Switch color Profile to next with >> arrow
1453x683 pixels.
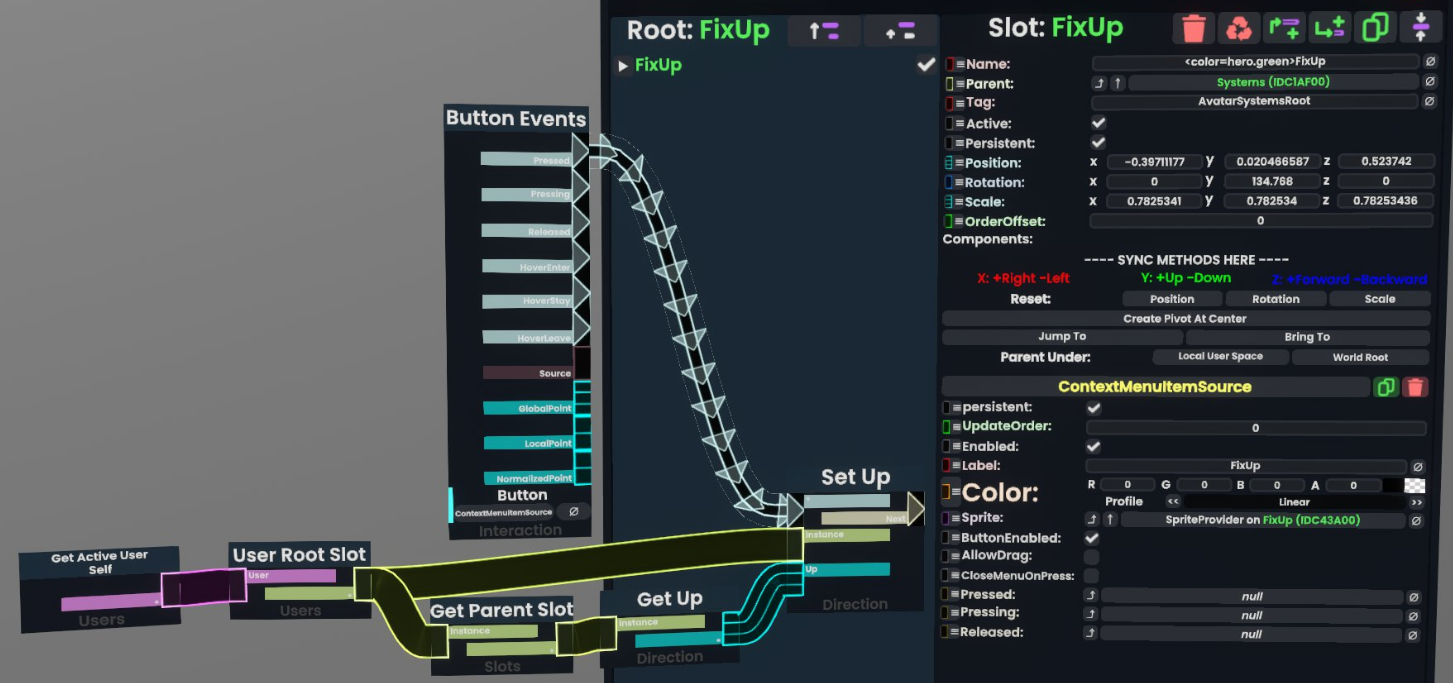click(1416, 502)
